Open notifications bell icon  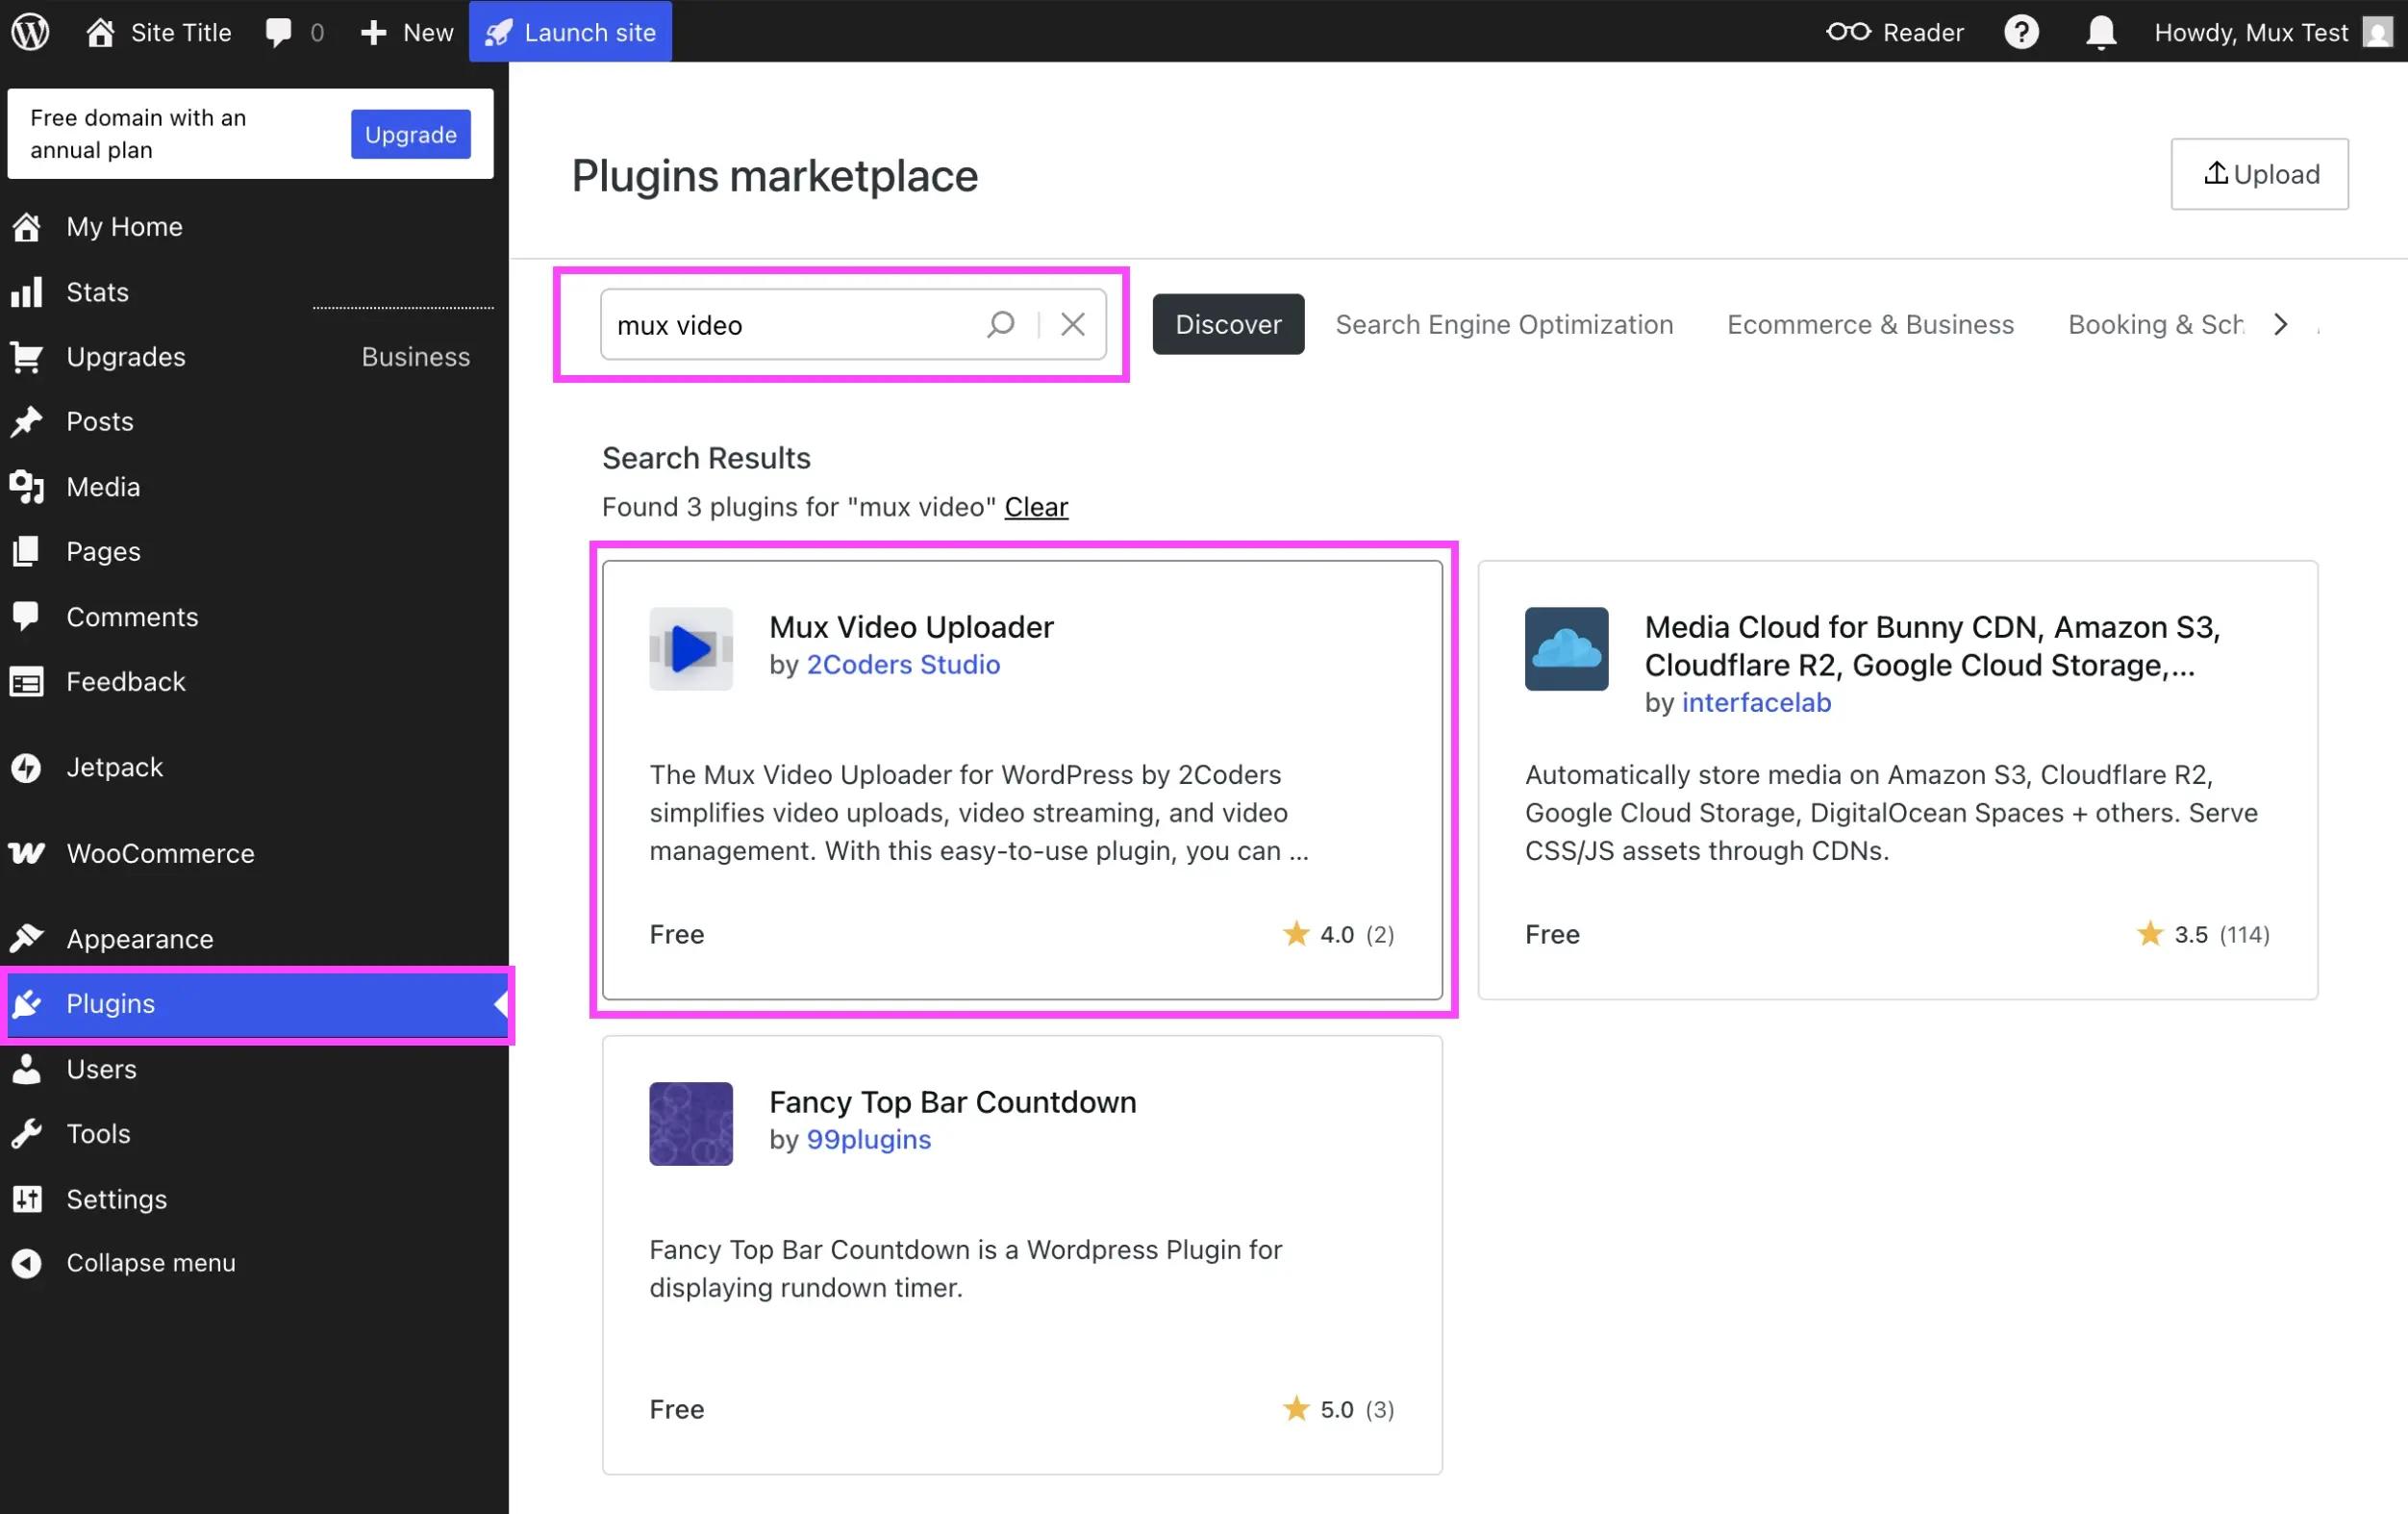tap(2101, 32)
